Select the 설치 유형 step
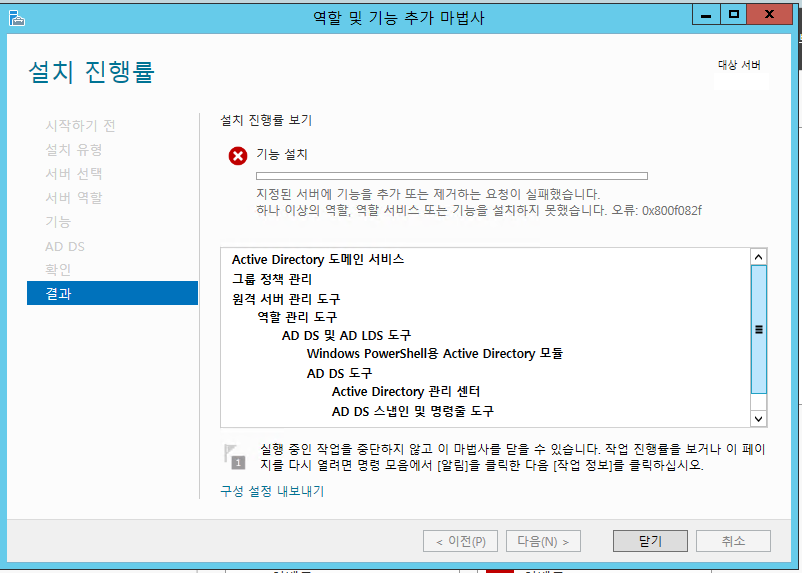Screen dimensions: 802x573 click(74, 149)
